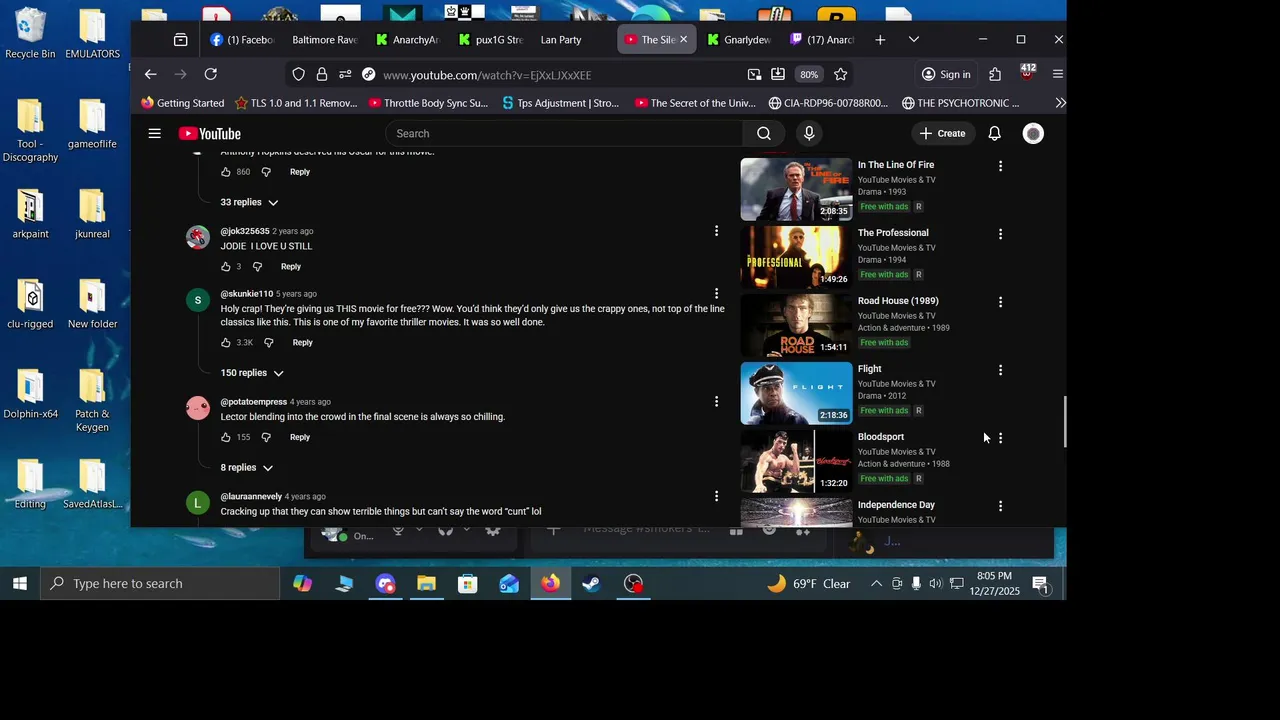Open The Professional movie thumbnail
The height and width of the screenshot is (720, 1280).
796,257
